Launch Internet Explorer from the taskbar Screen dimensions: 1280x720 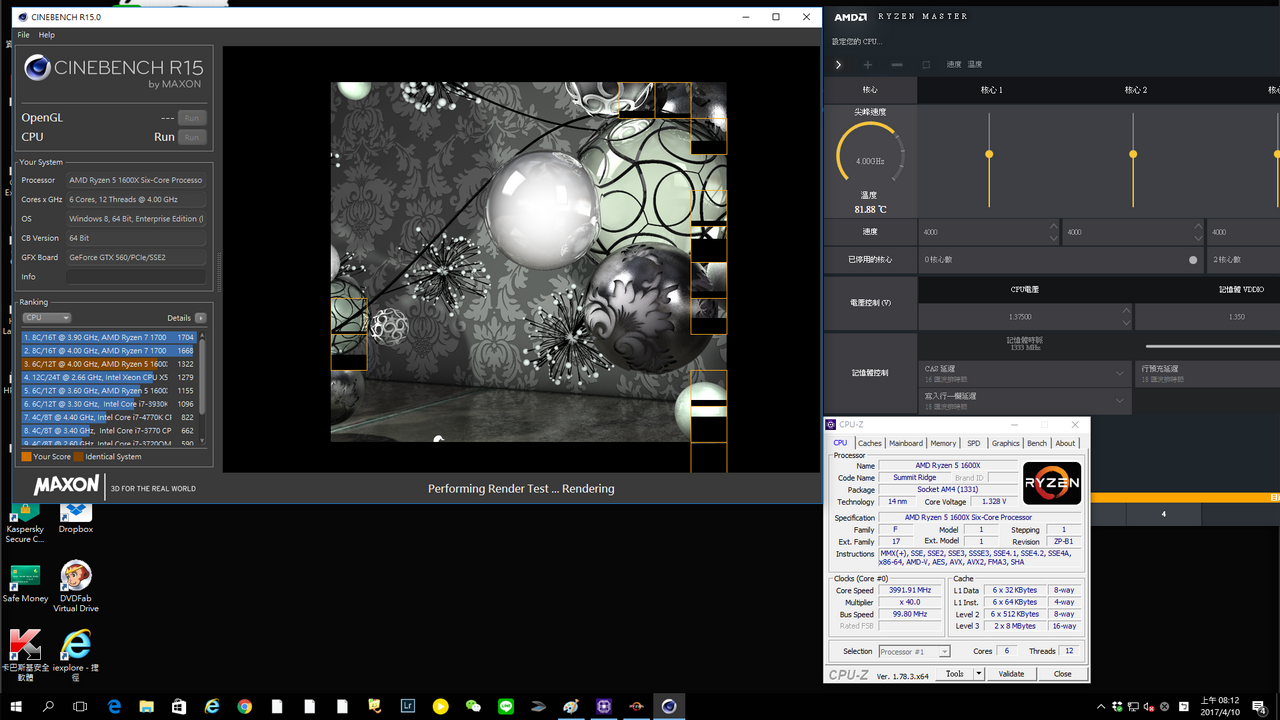pyautogui.click(x=212, y=706)
